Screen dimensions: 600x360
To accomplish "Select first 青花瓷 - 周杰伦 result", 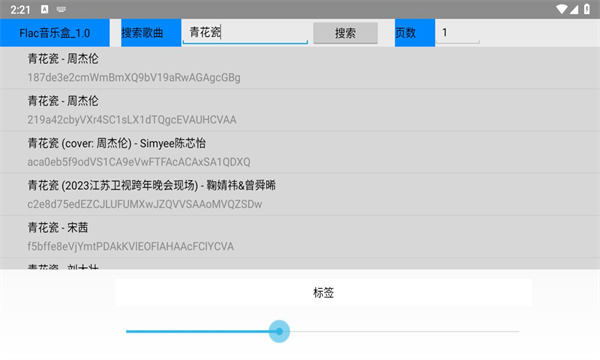I will tap(300, 68).
